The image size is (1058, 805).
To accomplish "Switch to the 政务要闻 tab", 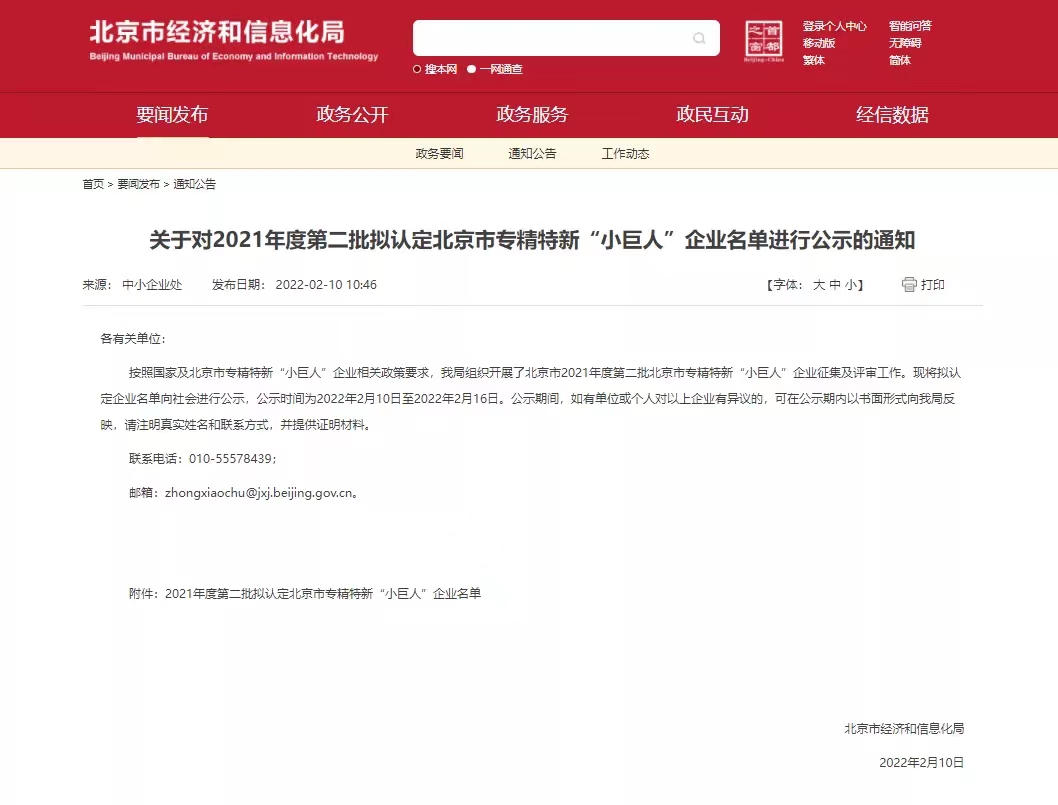I will tap(440, 153).
